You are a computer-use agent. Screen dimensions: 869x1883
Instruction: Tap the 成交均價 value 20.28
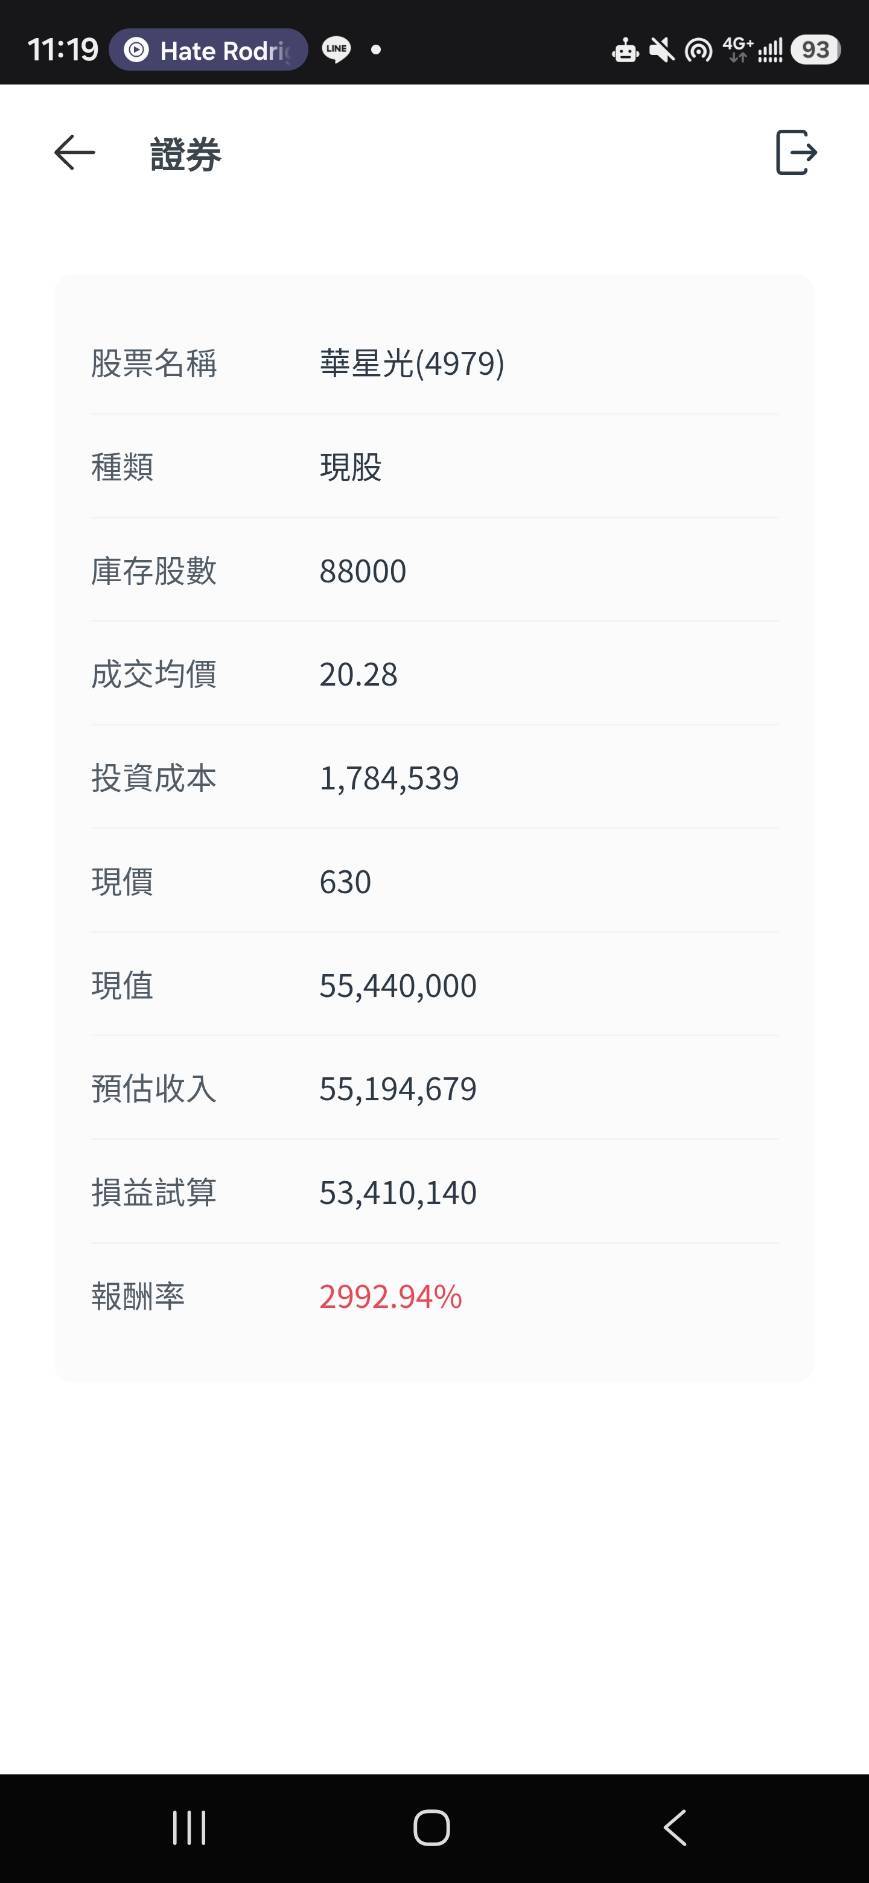pyautogui.click(x=358, y=675)
